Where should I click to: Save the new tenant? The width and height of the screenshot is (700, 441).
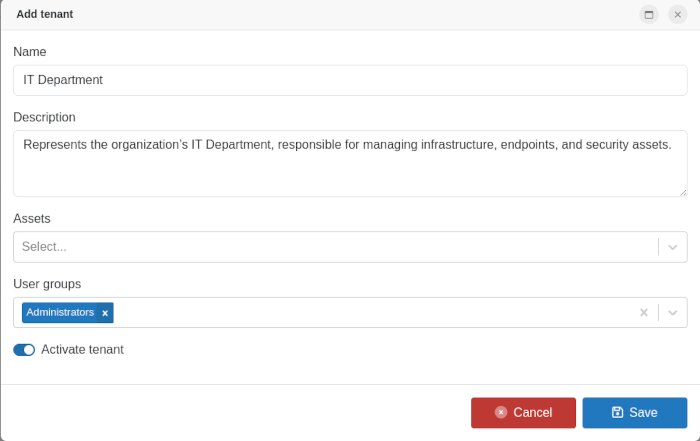coord(634,412)
